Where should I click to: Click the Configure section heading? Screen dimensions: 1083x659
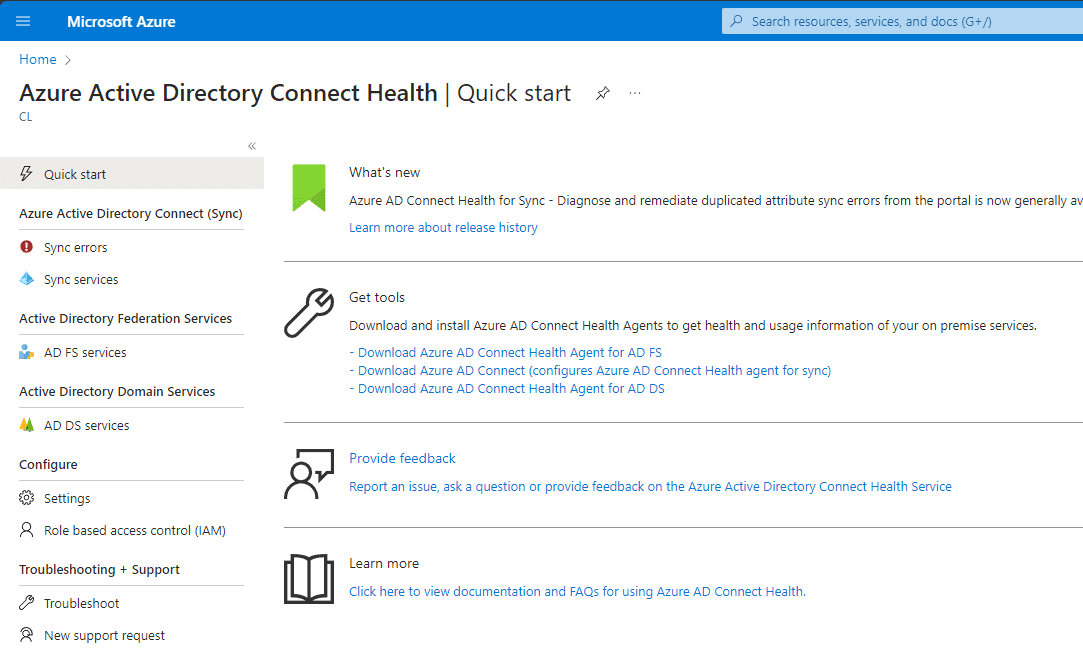(48, 465)
